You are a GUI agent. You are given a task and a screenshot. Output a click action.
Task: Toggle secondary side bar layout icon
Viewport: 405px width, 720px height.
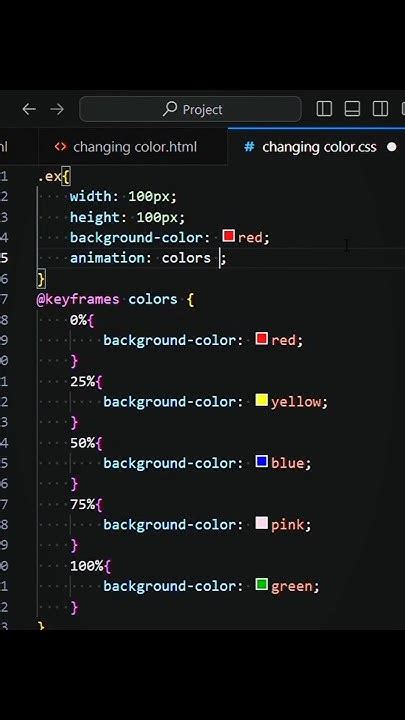tap(380, 109)
